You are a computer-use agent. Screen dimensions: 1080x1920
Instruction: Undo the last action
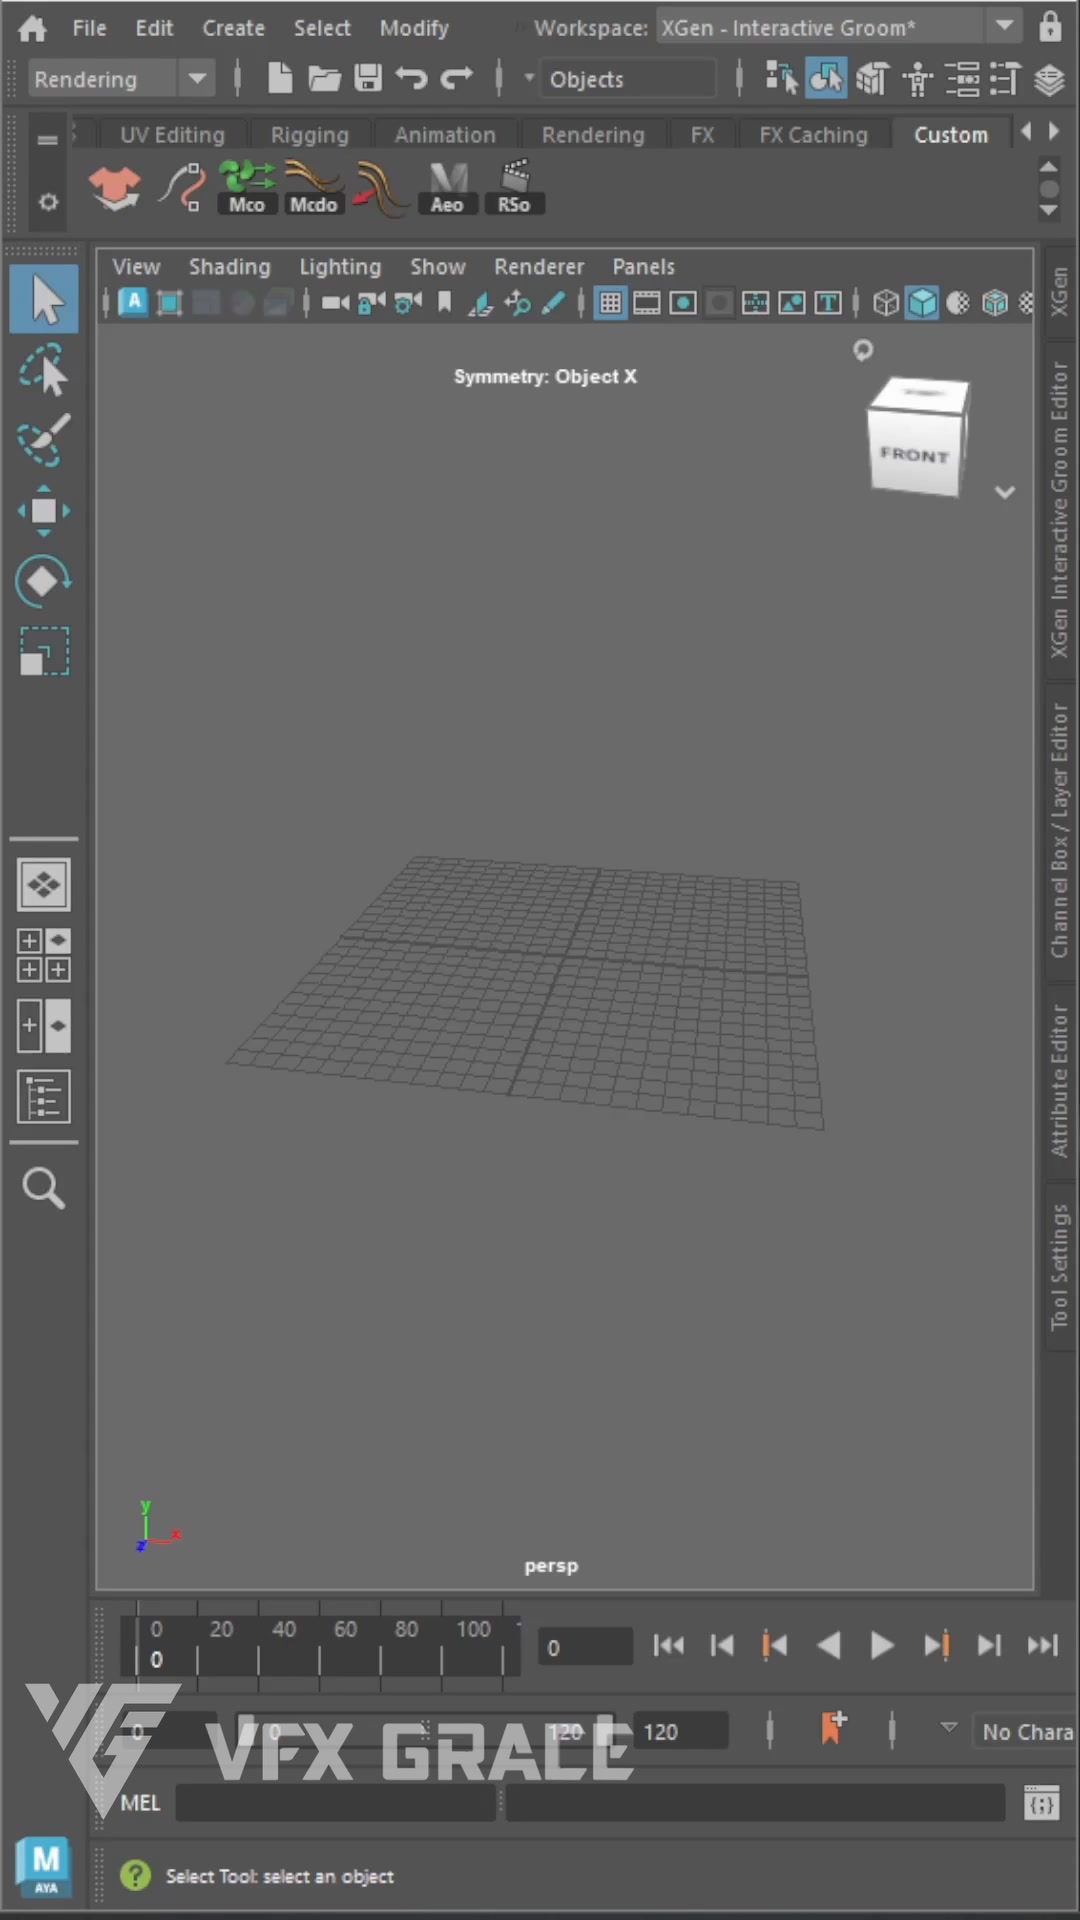411,78
